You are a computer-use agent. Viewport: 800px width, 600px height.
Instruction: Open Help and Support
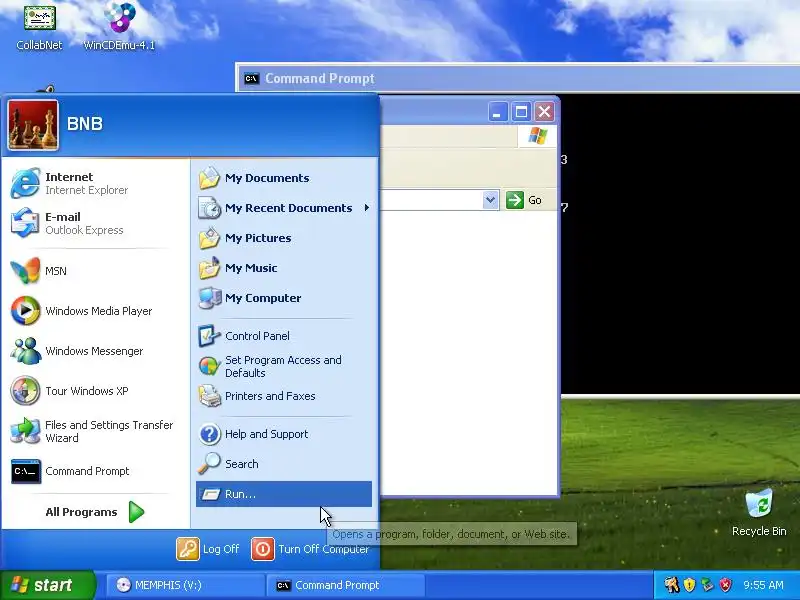tap(284, 434)
